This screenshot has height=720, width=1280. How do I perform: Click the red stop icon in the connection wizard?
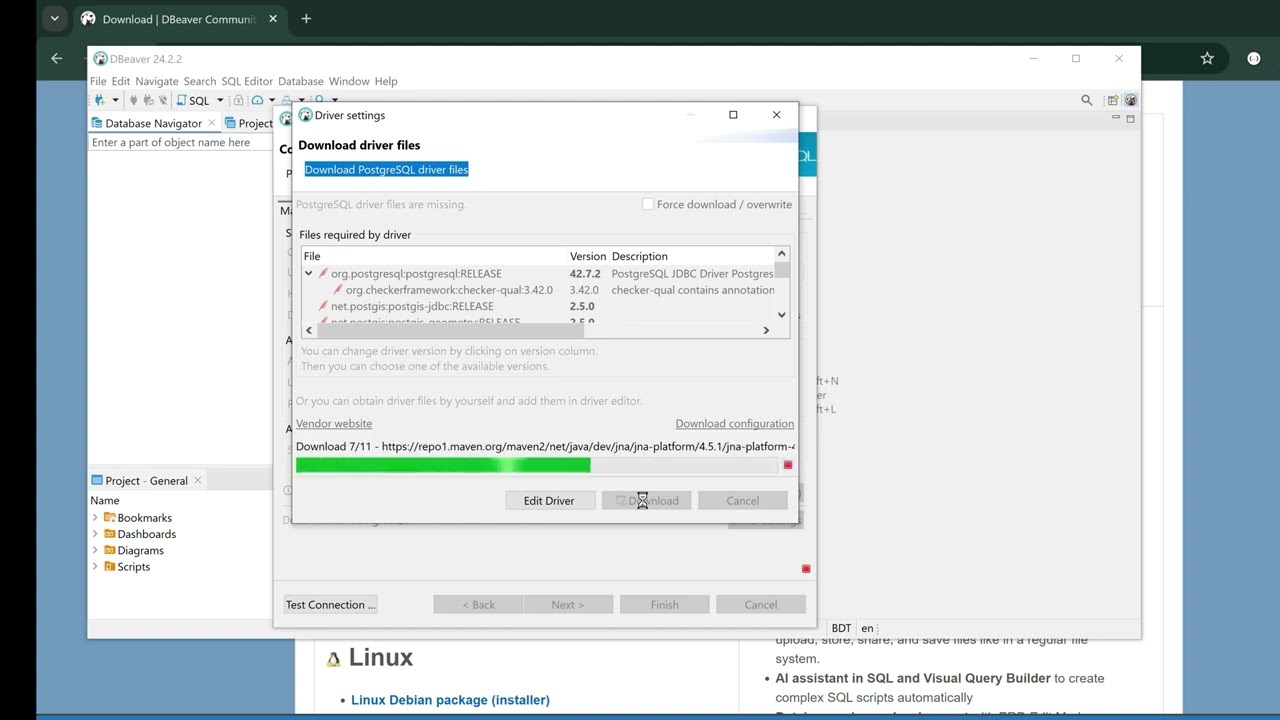[x=806, y=569]
